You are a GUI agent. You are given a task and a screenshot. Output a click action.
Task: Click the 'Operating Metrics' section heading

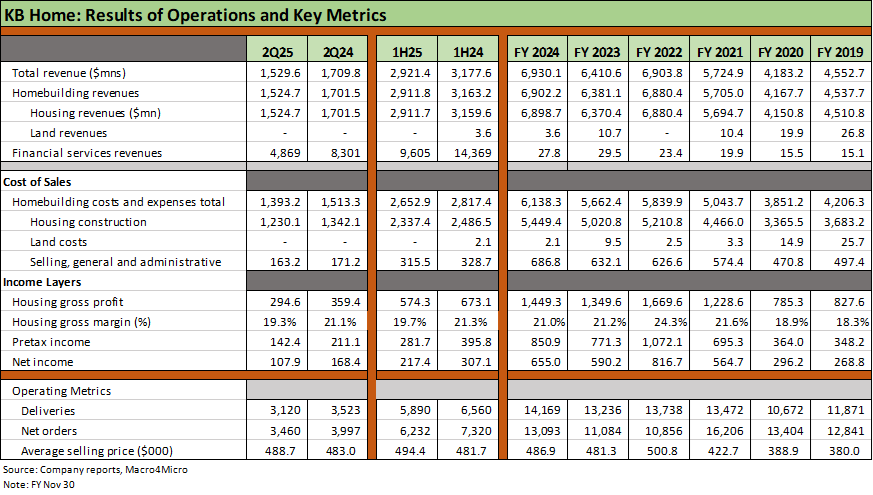[x=61, y=391]
